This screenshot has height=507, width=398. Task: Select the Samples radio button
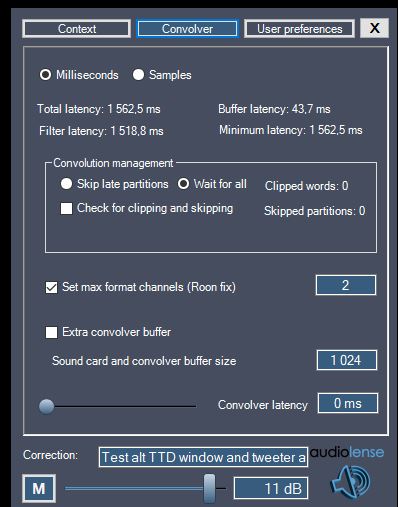tap(138, 75)
